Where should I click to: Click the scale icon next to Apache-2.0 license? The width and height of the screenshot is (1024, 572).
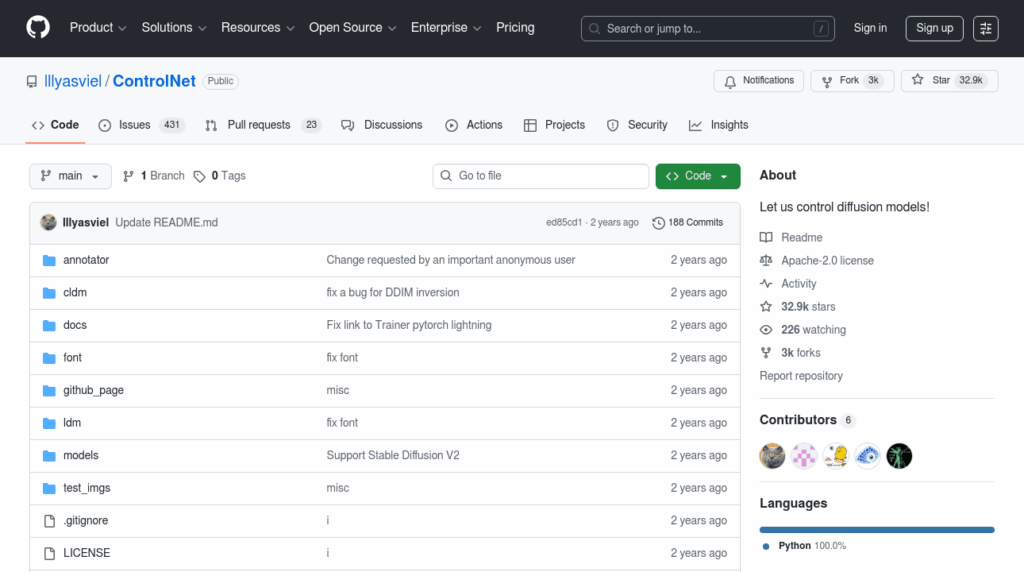point(766,261)
